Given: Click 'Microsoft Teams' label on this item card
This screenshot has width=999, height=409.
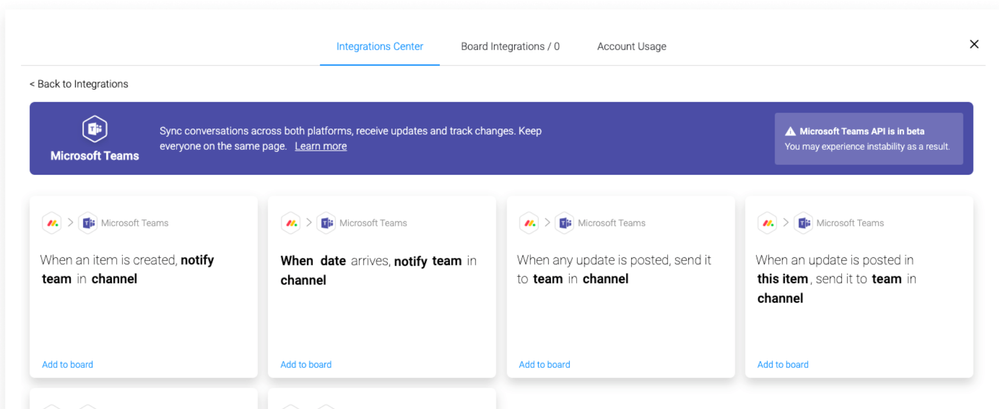Looking at the screenshot, I should (850, 223).
